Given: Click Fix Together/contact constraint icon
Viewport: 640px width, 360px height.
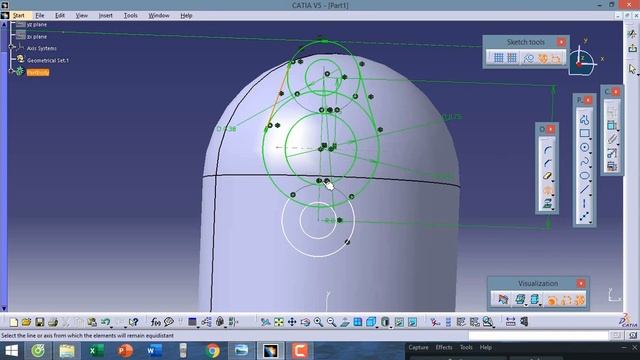Looking at the screenshot, I should click(x=611, y=139).
